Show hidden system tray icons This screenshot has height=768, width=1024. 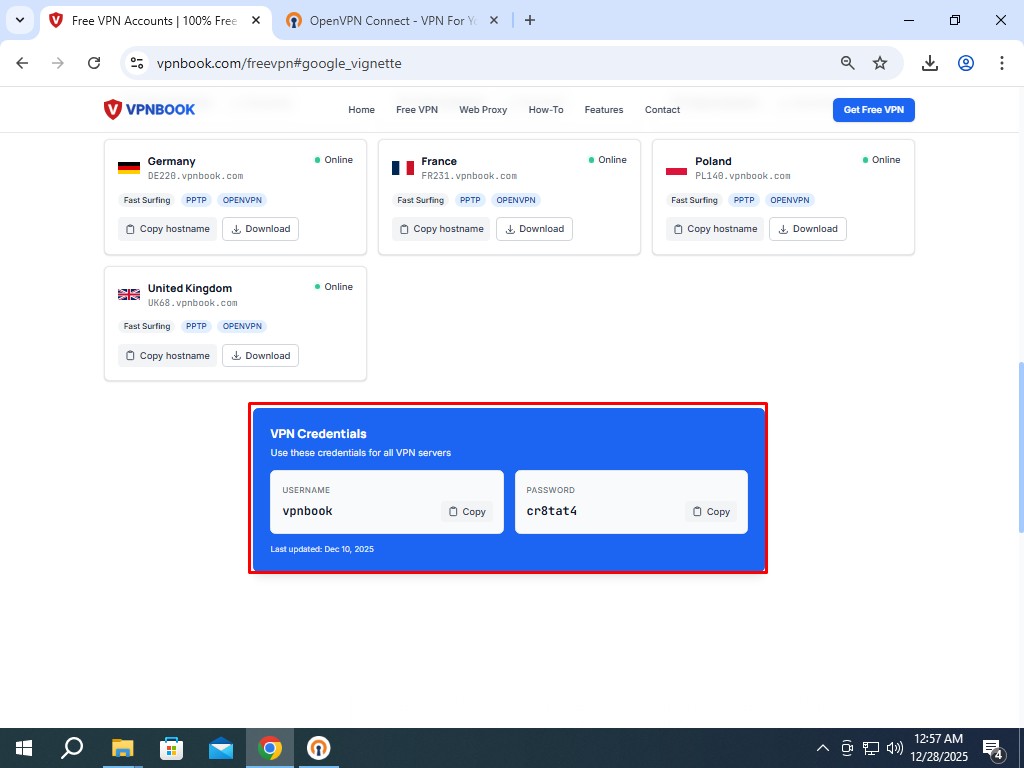(x=823, y=748)
